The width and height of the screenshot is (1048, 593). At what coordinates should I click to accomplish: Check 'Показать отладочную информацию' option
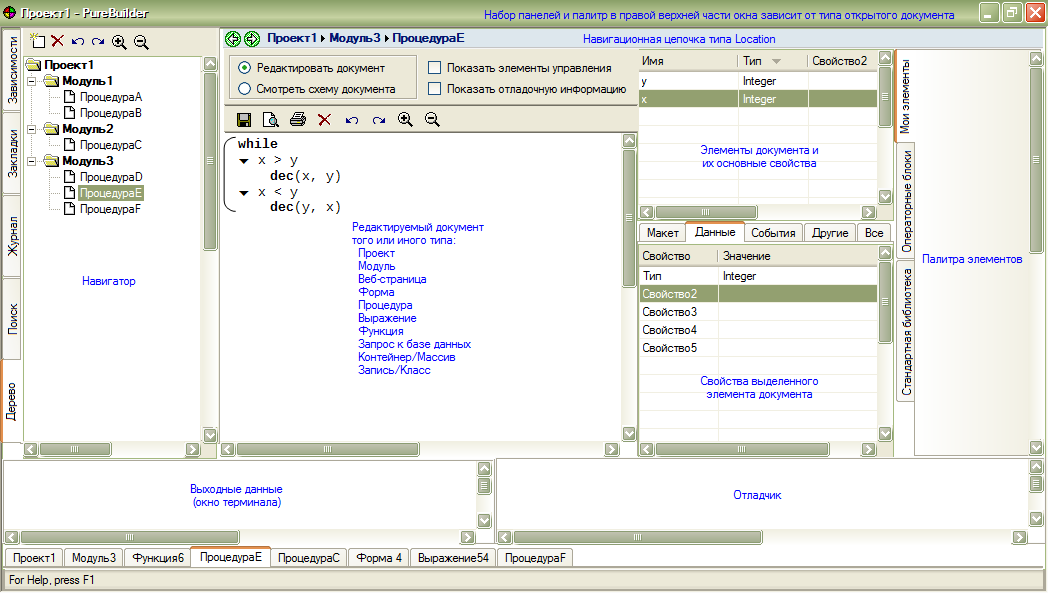[434, 89]
